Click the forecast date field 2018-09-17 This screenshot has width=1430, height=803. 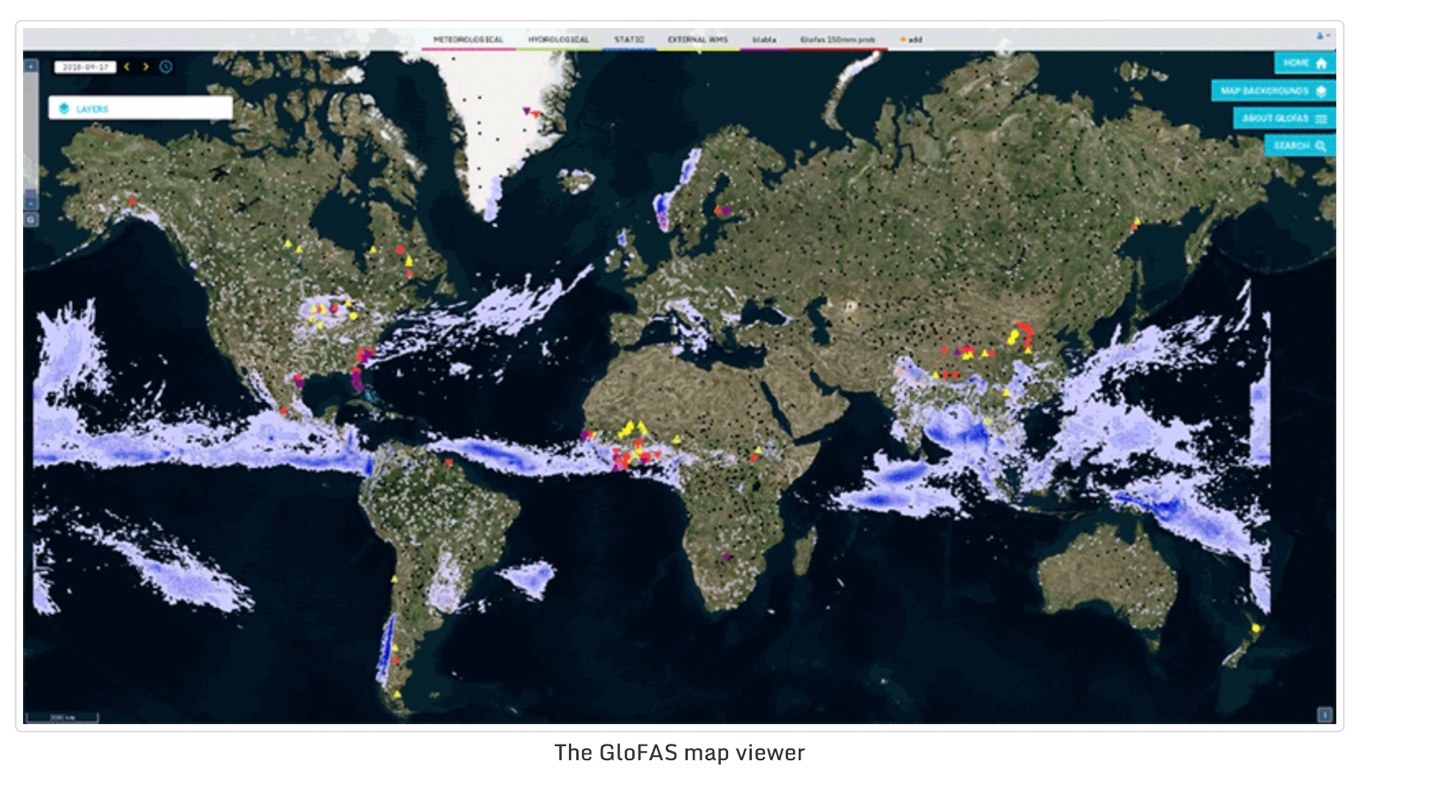tap(85, 67)
